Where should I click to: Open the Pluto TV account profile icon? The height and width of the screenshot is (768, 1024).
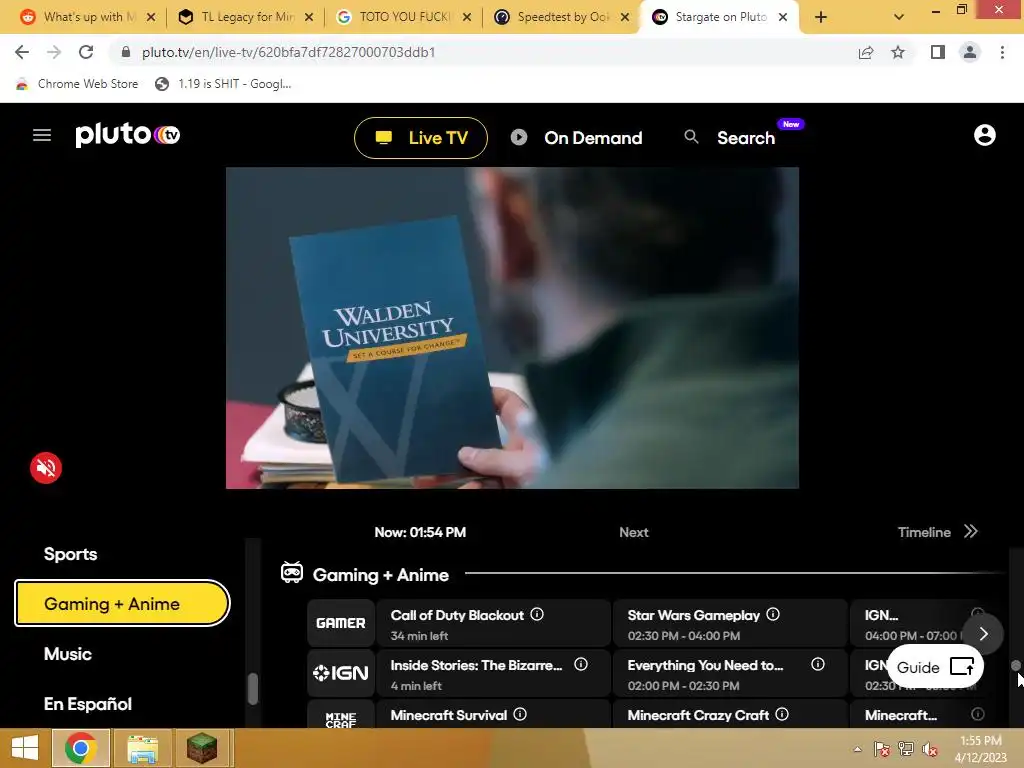pos(984,135)
